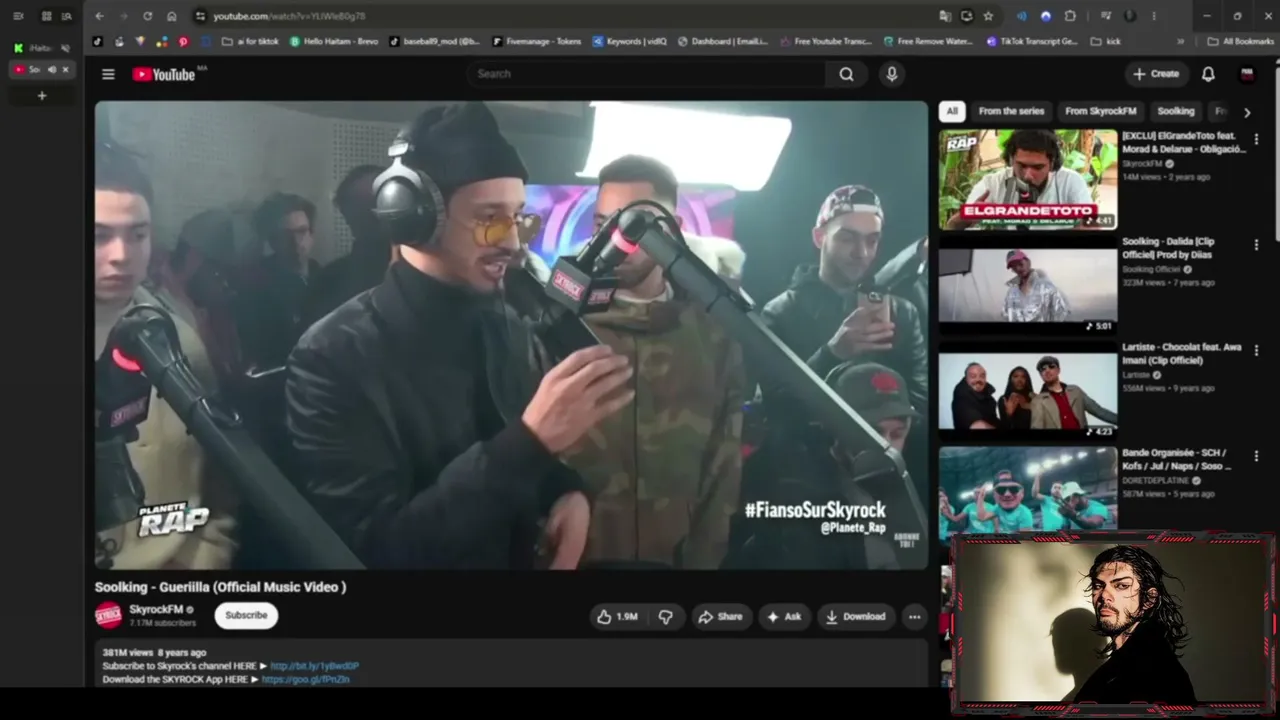The width and height of the screenshot is (1280, 720).
Task: Open the browser extensions puzzle menu
Action: pos(1070,16)
